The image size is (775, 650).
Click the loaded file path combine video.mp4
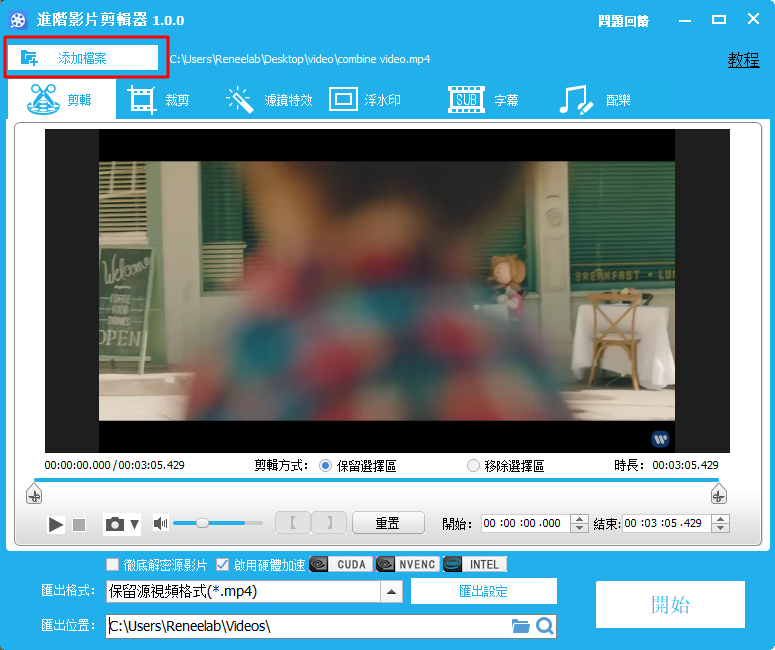click(300, 59)
